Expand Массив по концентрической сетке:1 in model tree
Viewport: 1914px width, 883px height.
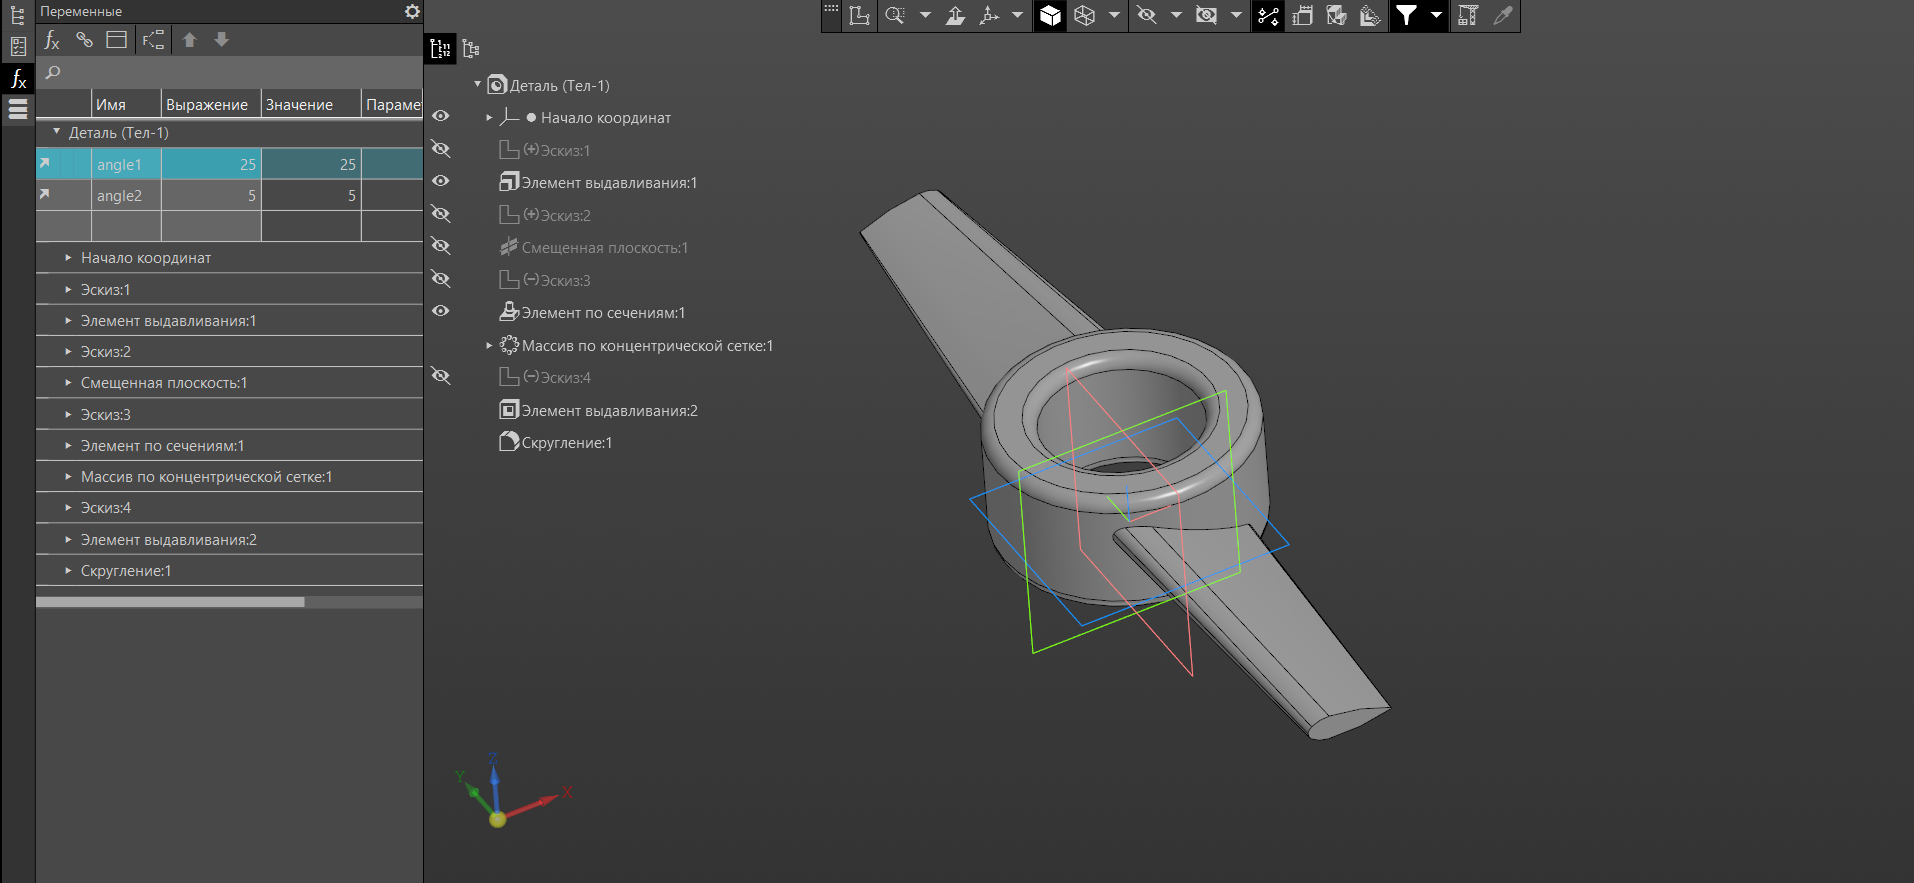[x=489, y=345]
